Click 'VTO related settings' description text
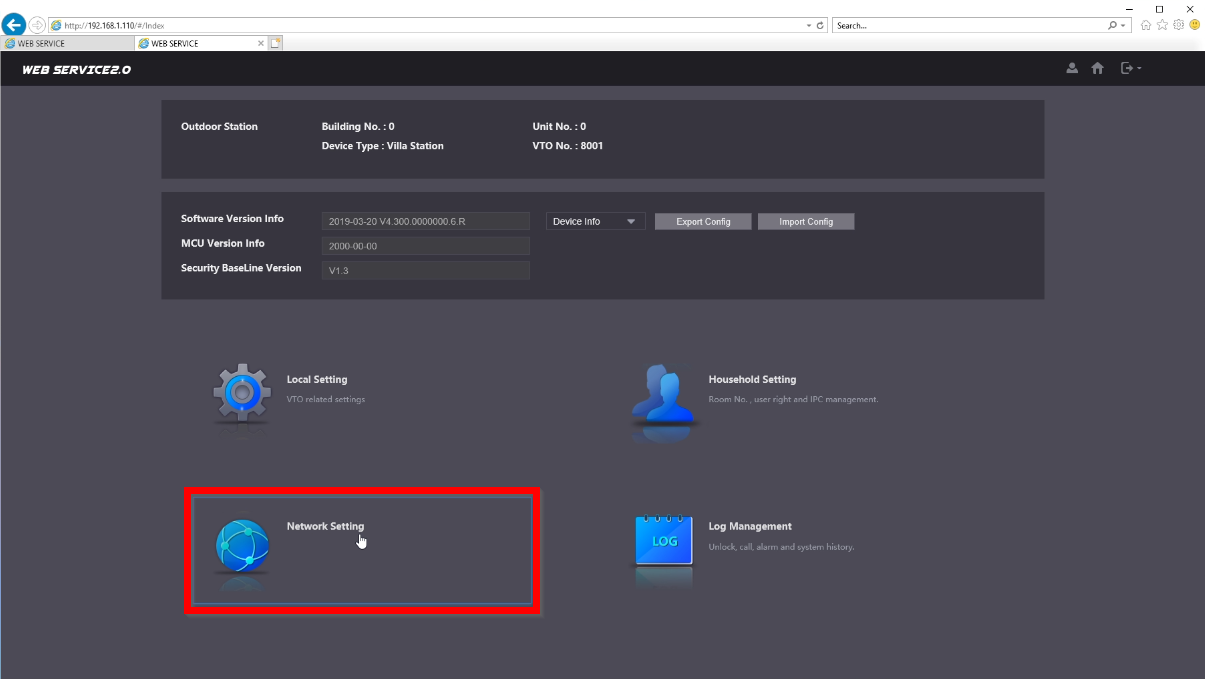Image resolution: width=1205 pixels, height=679 pixels. tap(326, 399)
